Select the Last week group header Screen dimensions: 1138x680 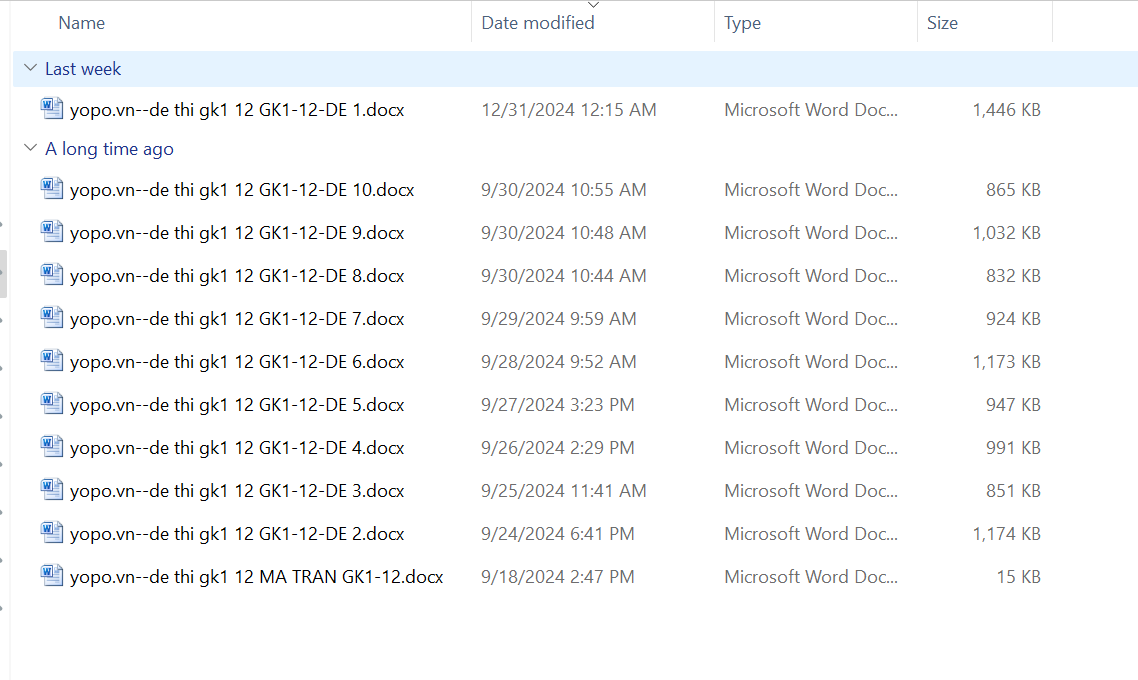83,69
